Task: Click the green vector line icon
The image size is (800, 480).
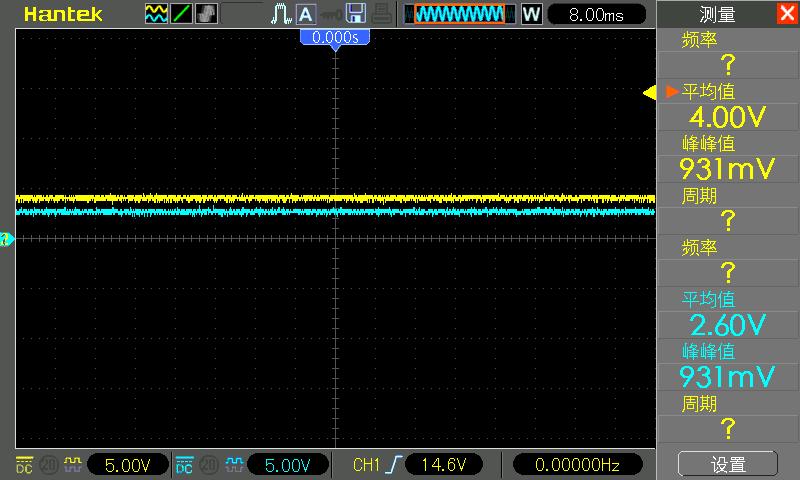Action: (182, 14)
